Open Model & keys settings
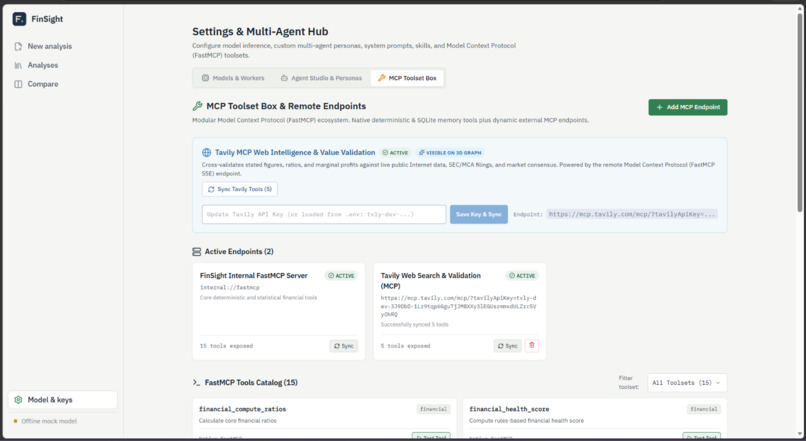The image size is (806, 441). 63,400
